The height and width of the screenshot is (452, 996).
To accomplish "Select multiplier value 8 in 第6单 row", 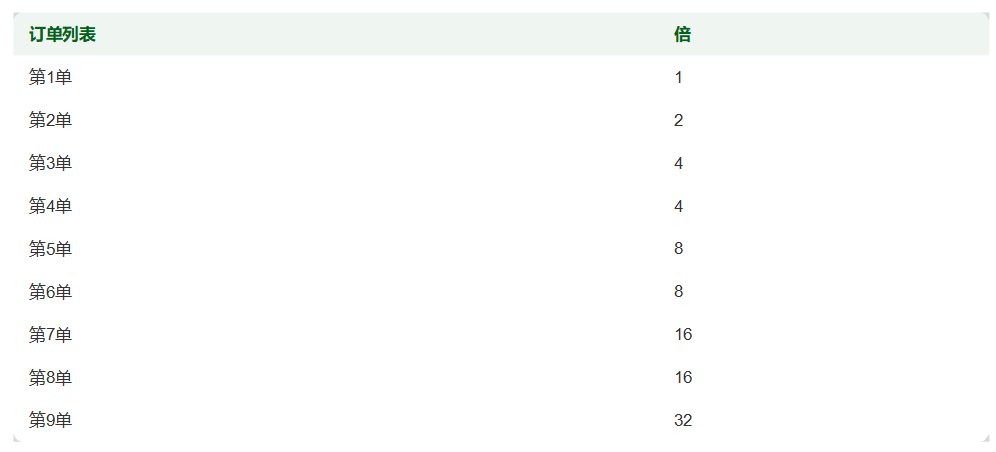I will coord(678,292).
